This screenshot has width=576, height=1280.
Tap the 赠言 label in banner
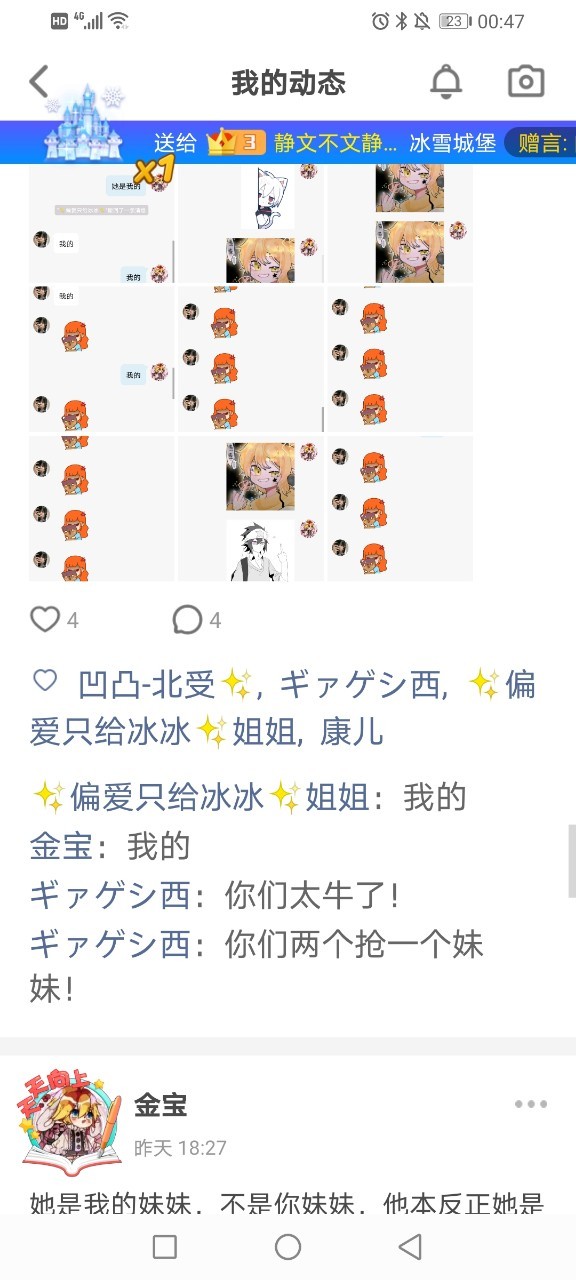point(541,142)
